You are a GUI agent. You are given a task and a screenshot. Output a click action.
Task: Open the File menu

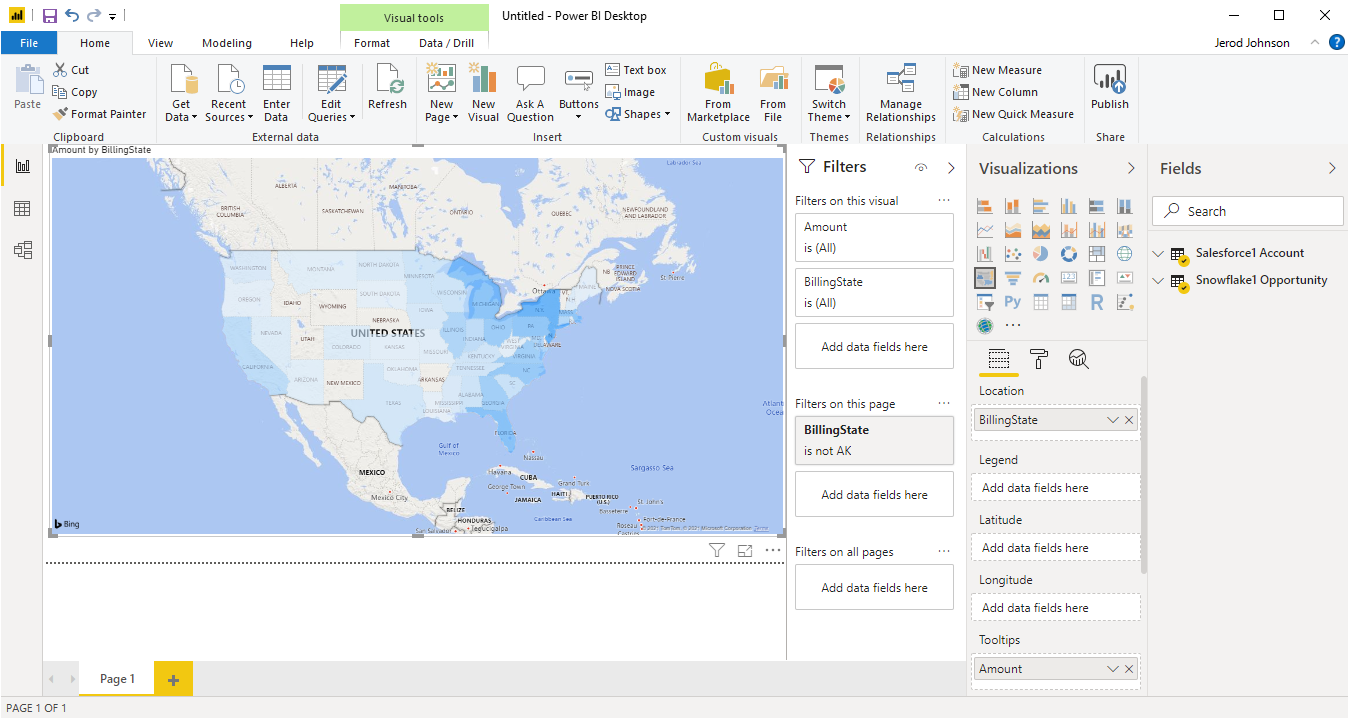pos(29,43)
